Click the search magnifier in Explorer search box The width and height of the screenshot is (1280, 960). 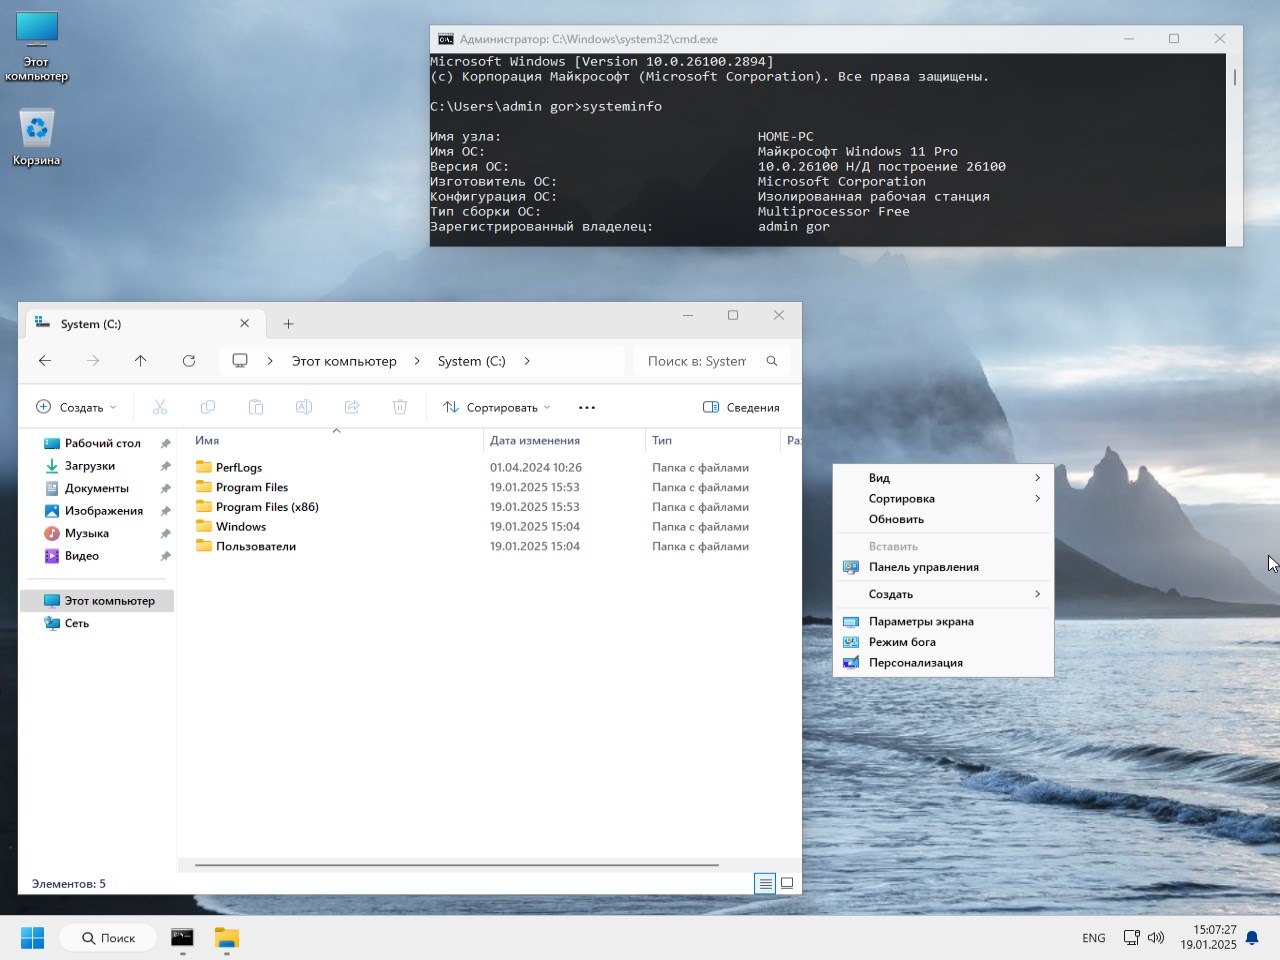coord(772,361)
